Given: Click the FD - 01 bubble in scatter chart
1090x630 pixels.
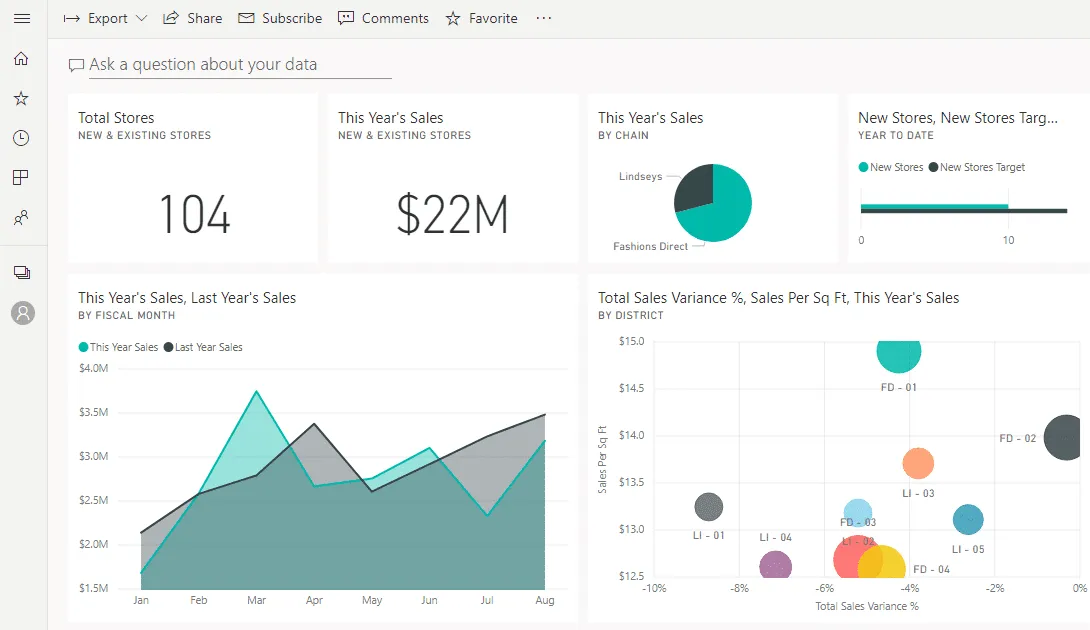Looking at the screenshot, I should [898, 352].
